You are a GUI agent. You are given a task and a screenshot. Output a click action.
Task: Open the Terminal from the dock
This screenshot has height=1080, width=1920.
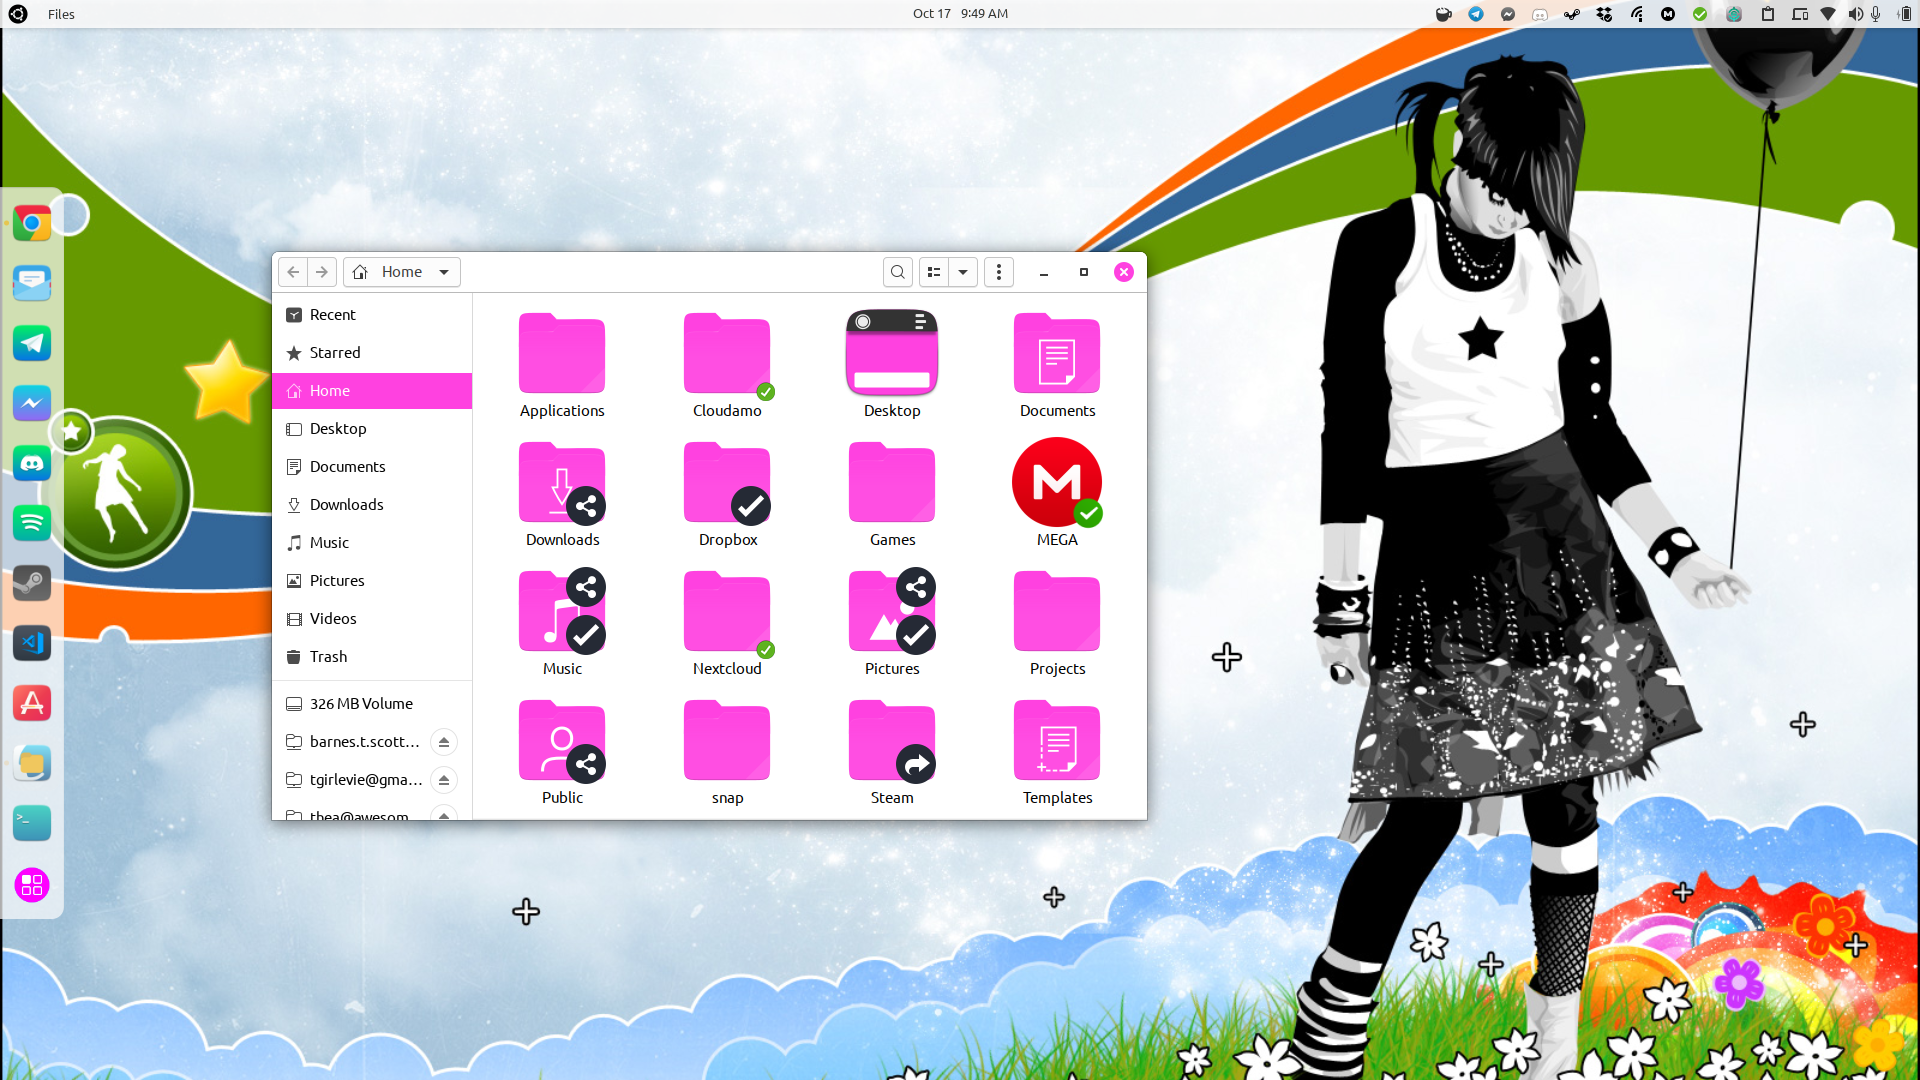[x=32, y=823]
